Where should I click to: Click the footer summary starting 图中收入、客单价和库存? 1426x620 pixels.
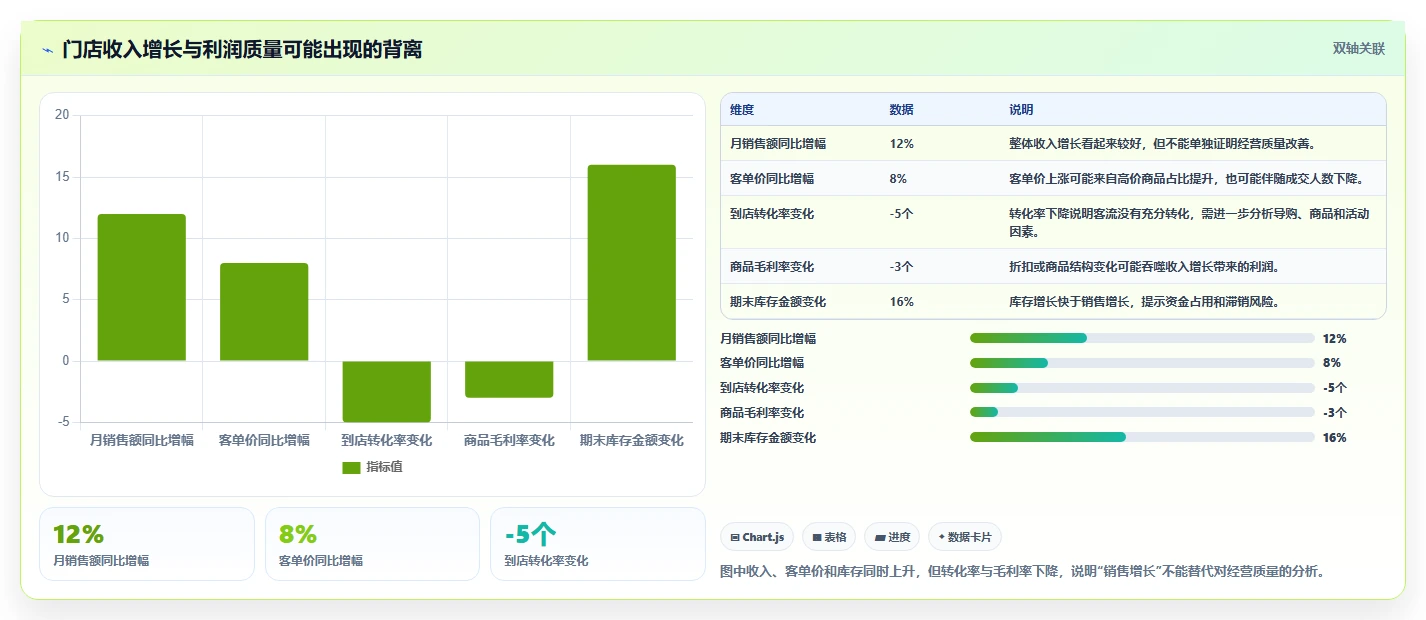(x=1022, y=572)
